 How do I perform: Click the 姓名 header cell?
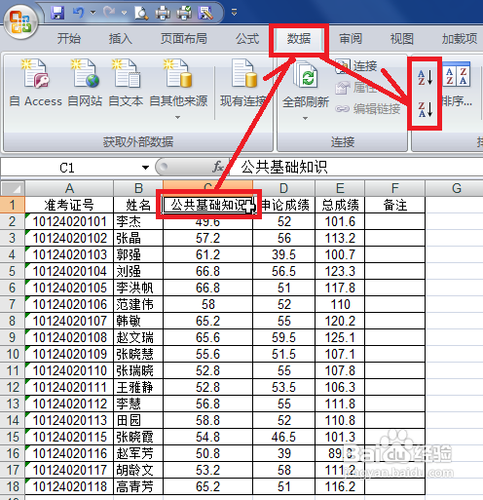(138, 205)
